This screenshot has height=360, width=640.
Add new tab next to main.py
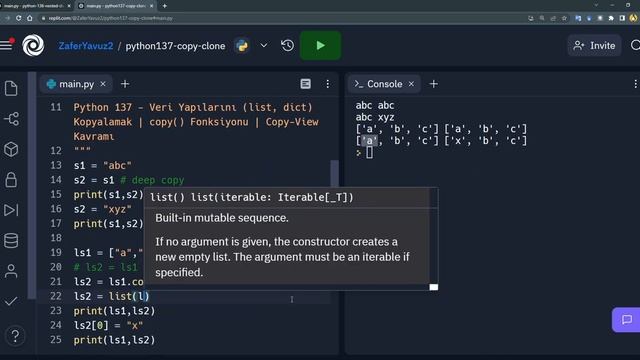coord(125,84)
